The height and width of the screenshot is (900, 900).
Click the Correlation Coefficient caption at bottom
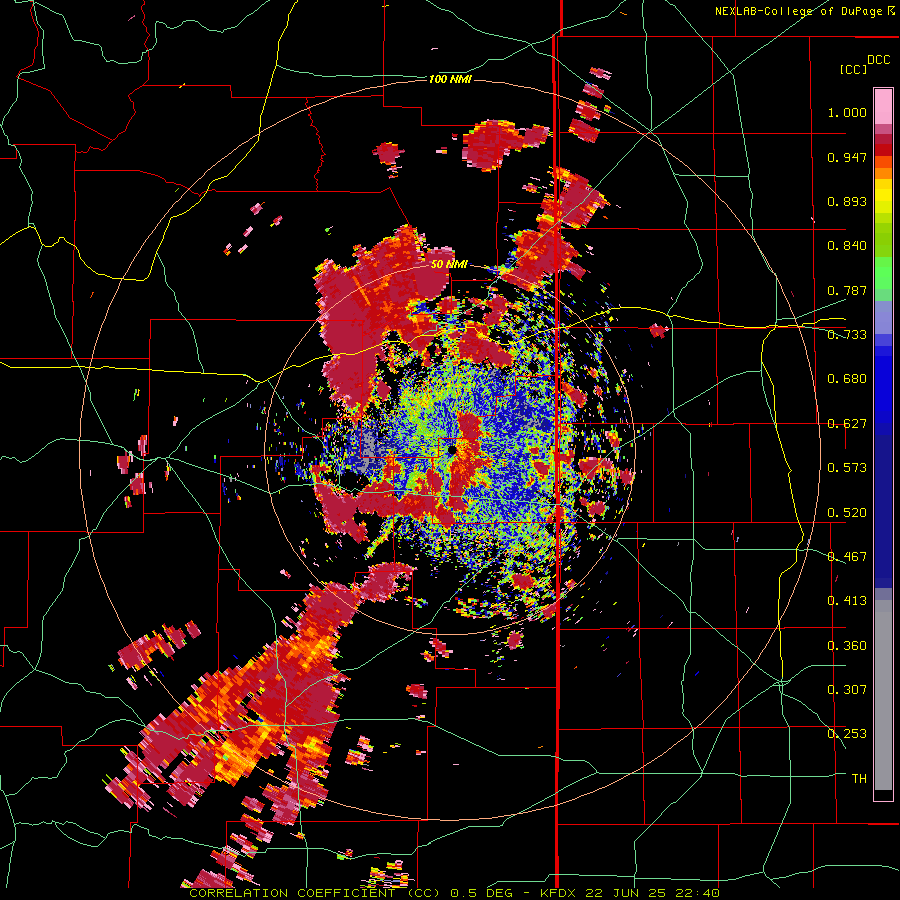click(454, 893)
